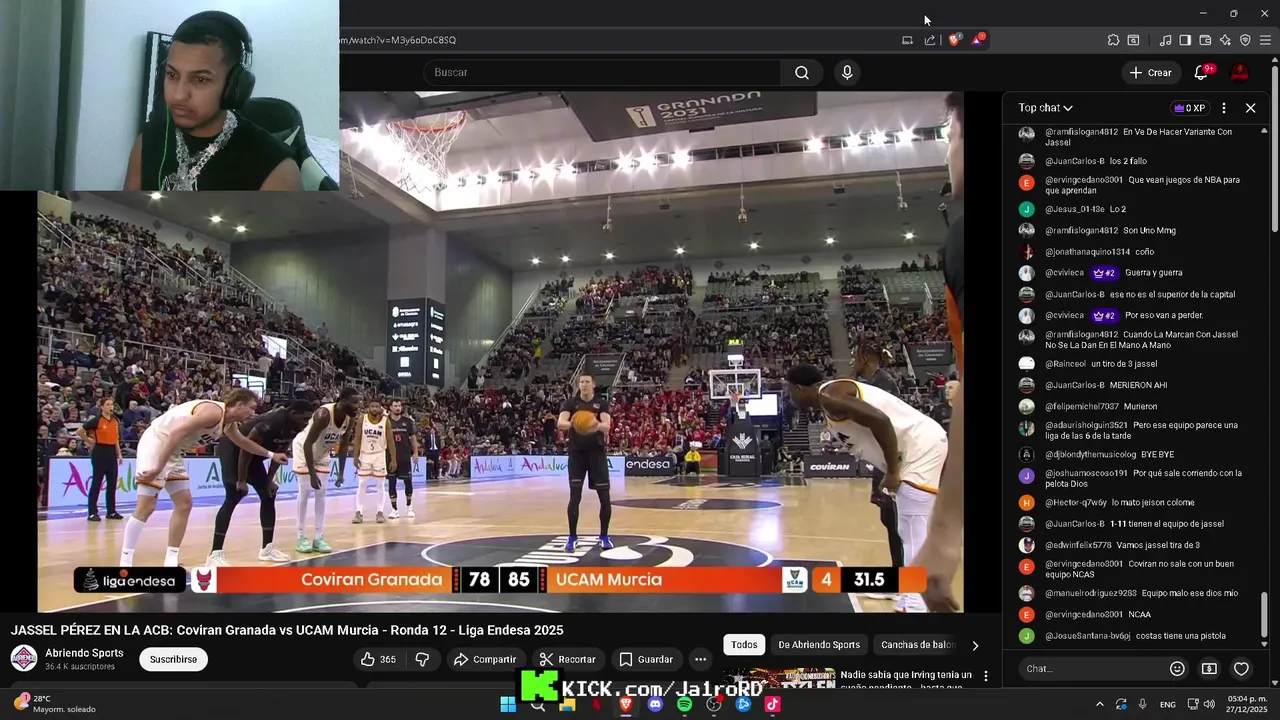
Task: Open the browser hamburger main menu
Action: pyautogui.click(x=1266, y=40)
